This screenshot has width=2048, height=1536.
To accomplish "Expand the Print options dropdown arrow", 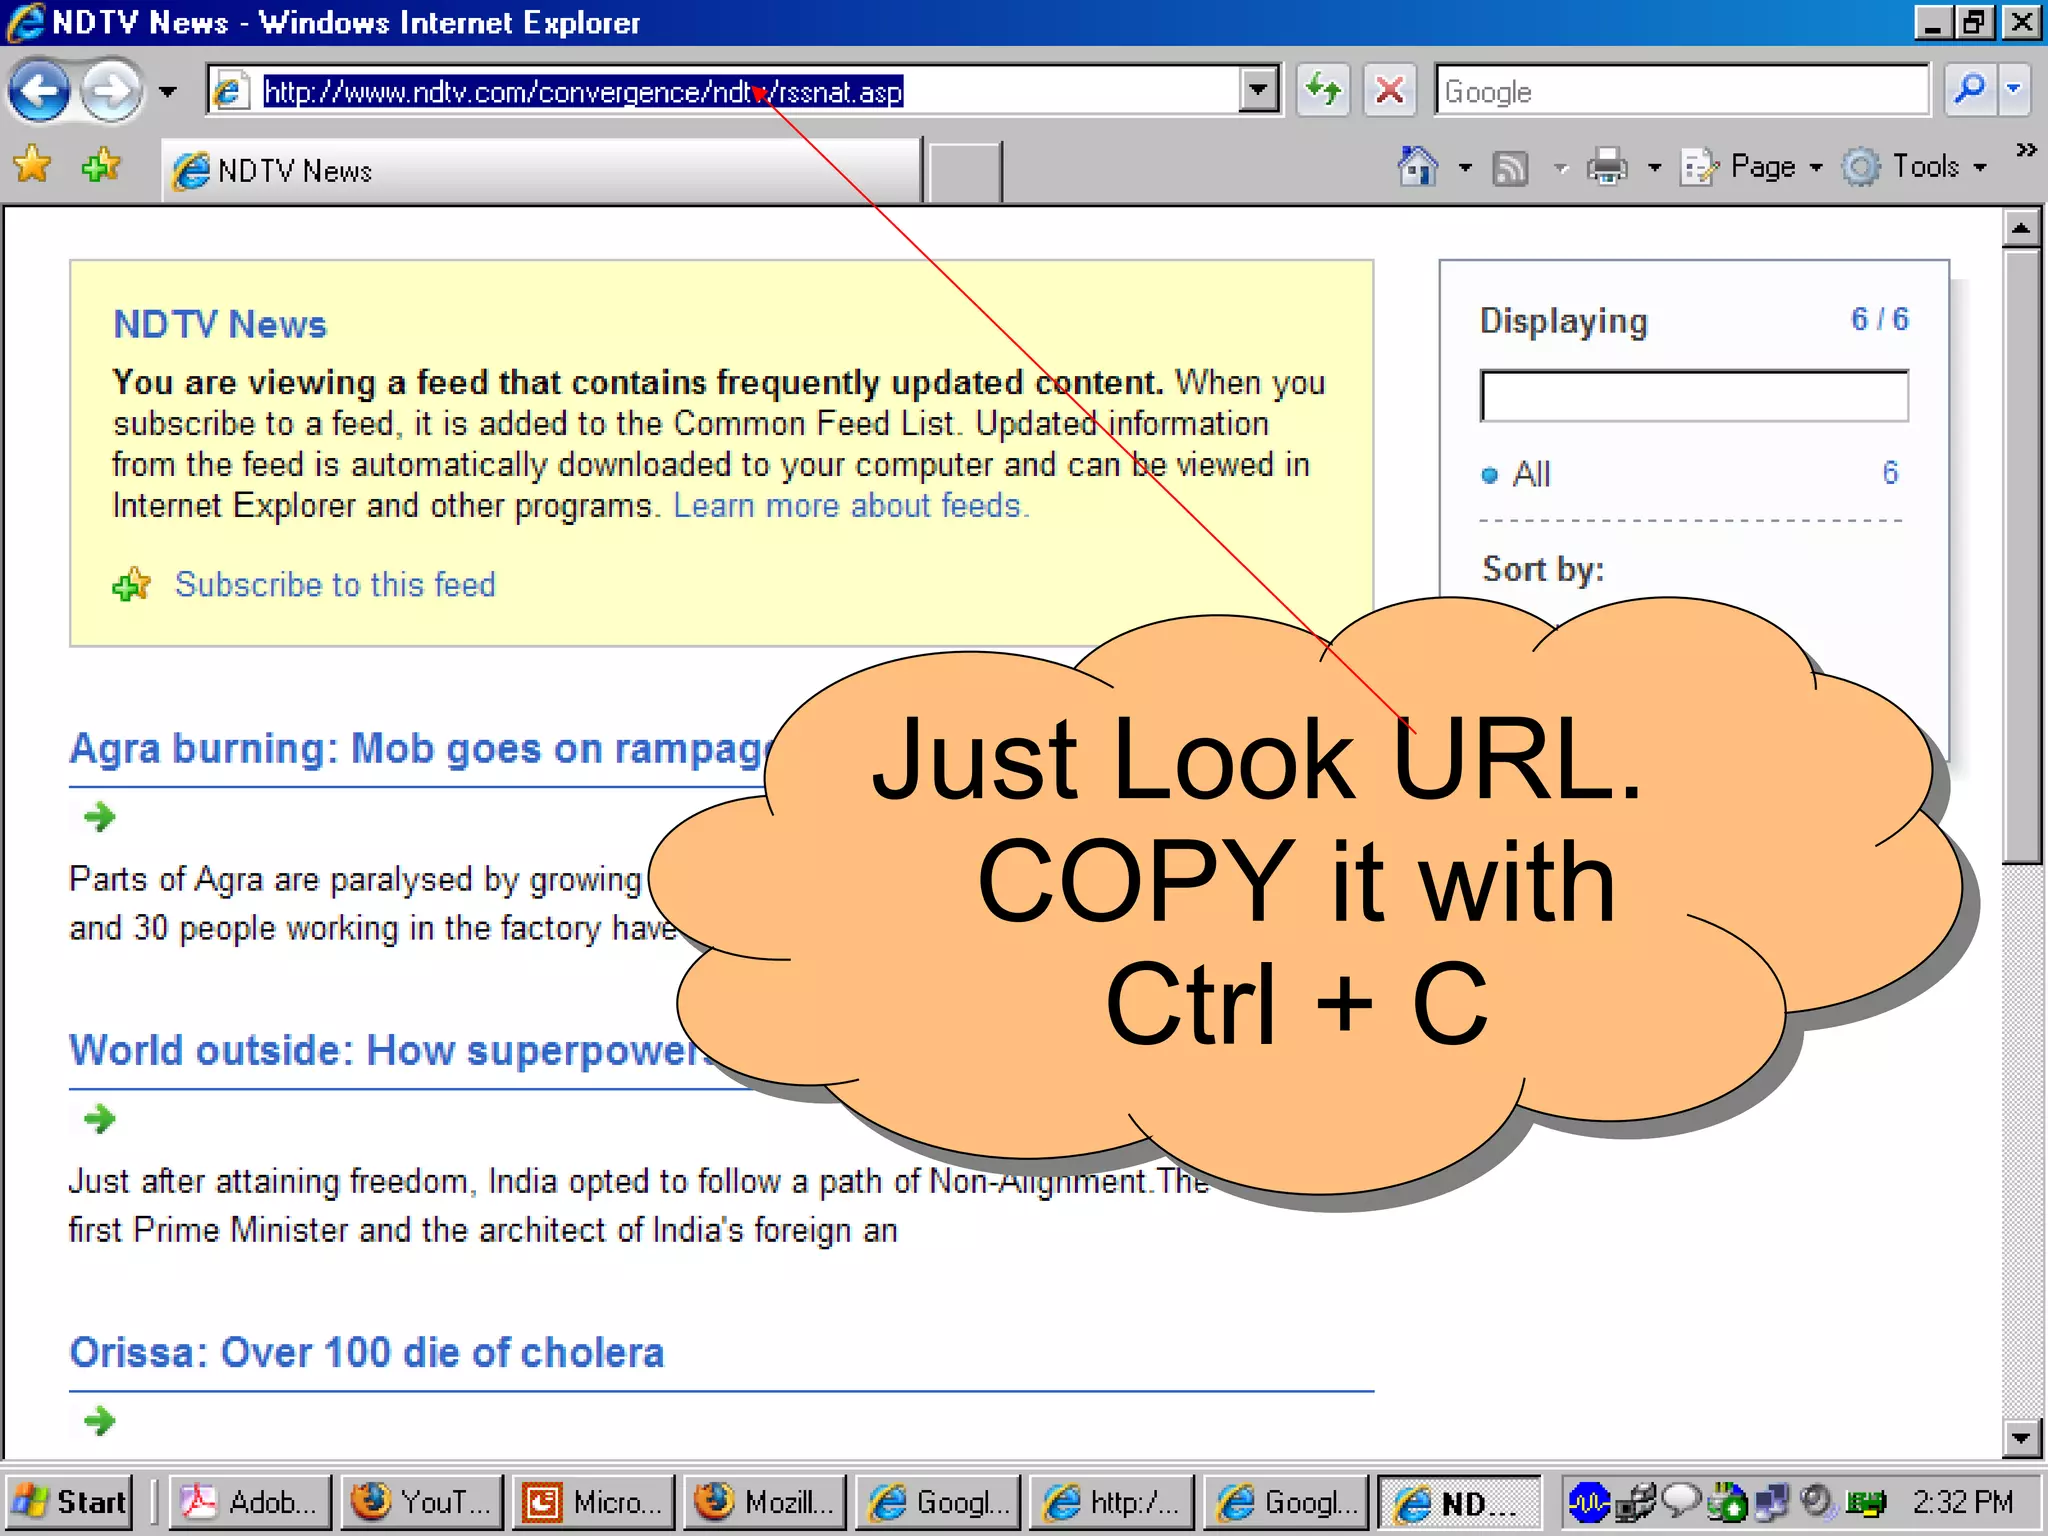I will [x=1654, y=168].
